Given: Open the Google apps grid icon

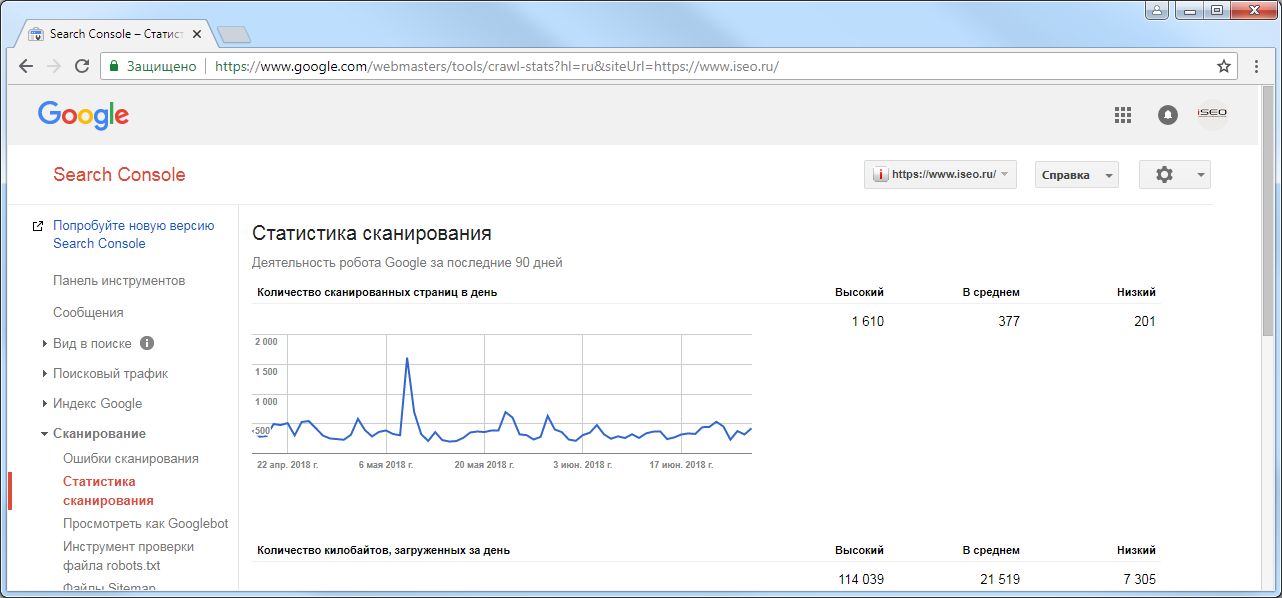Looking at the screenshot, I should click(x=1122, y=115).
